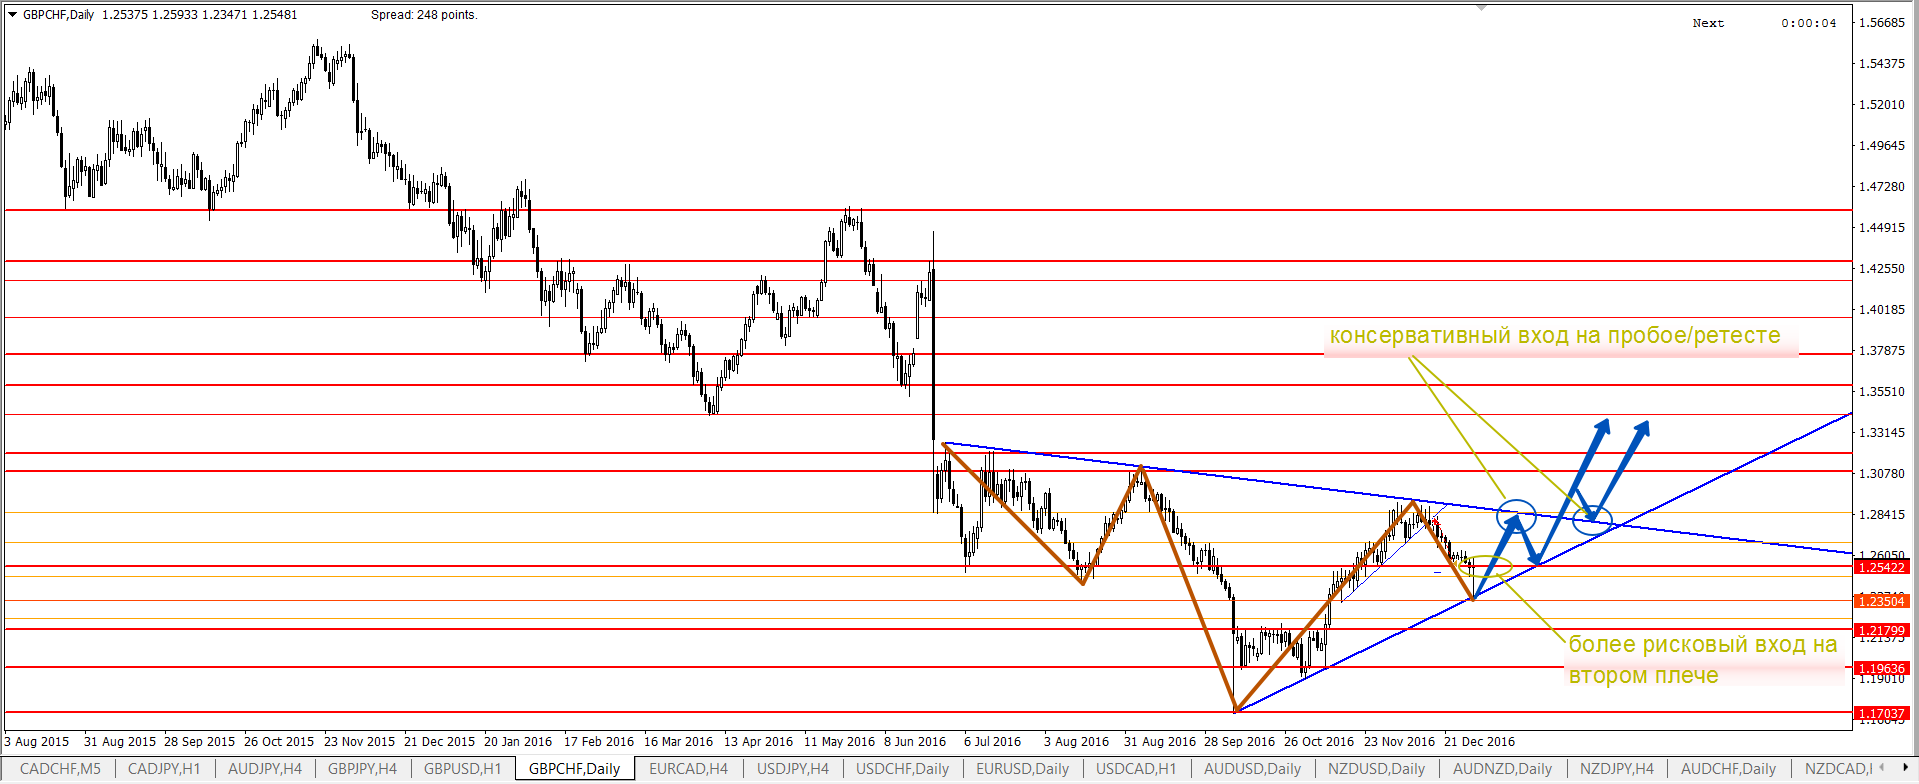Click the '17 Feb 2016' date label
The image size is (1919, 784).
tap(599, 742)
